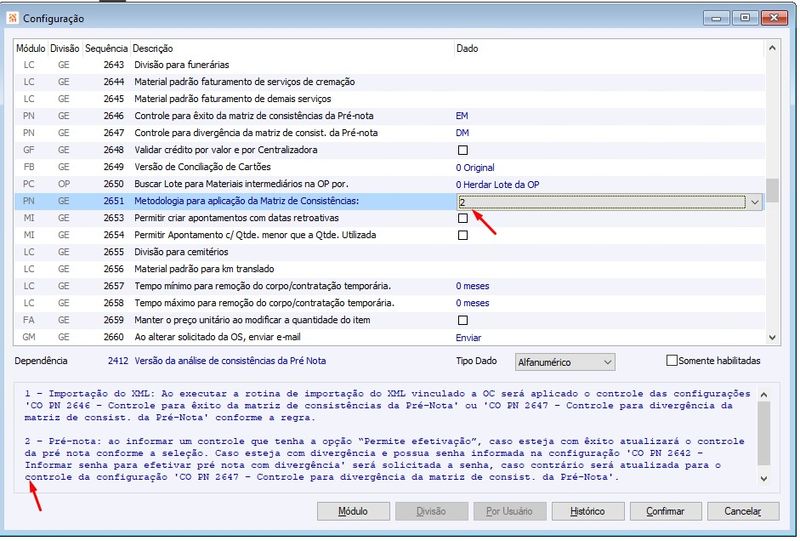Image resolution: width=800 pixels, height=541 pixels.
Task: Select row 2644 Material padrão serviços de cremação
Action: point(389,82)
